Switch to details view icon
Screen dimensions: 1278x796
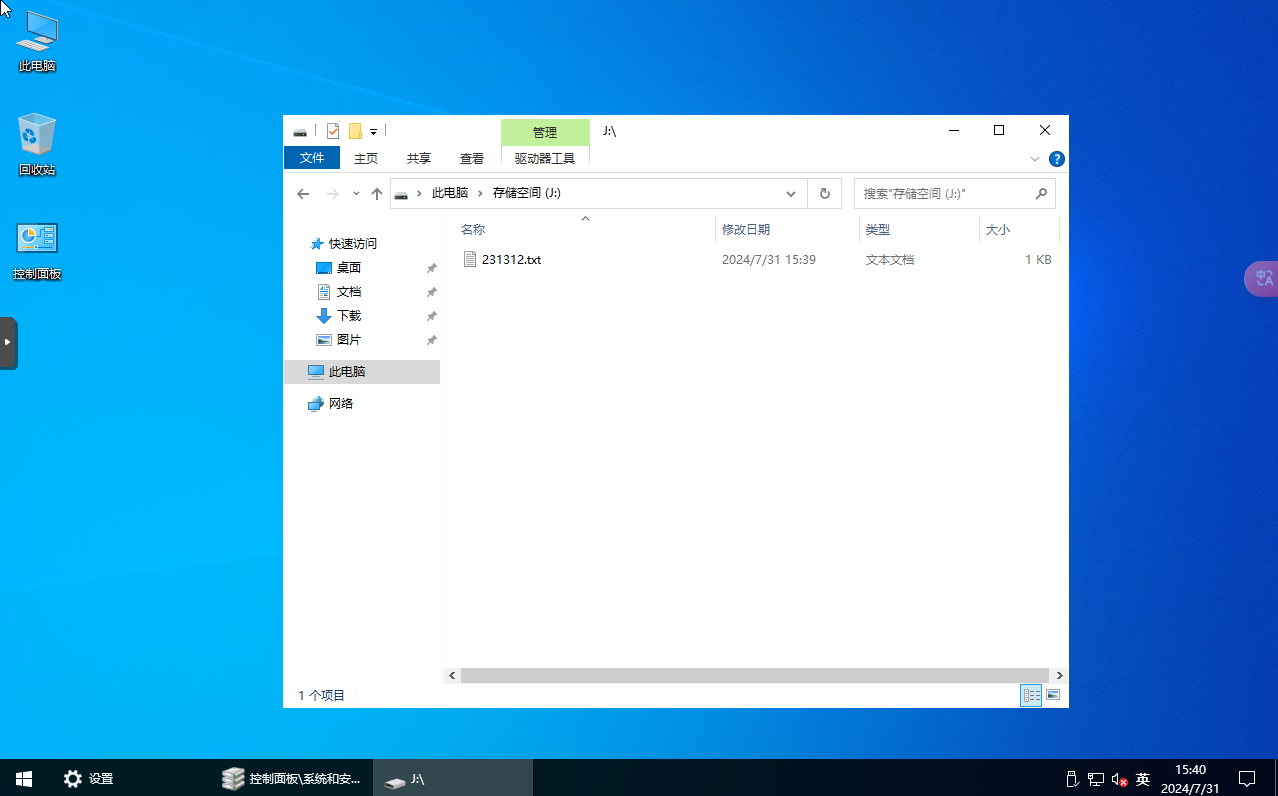1031,695
